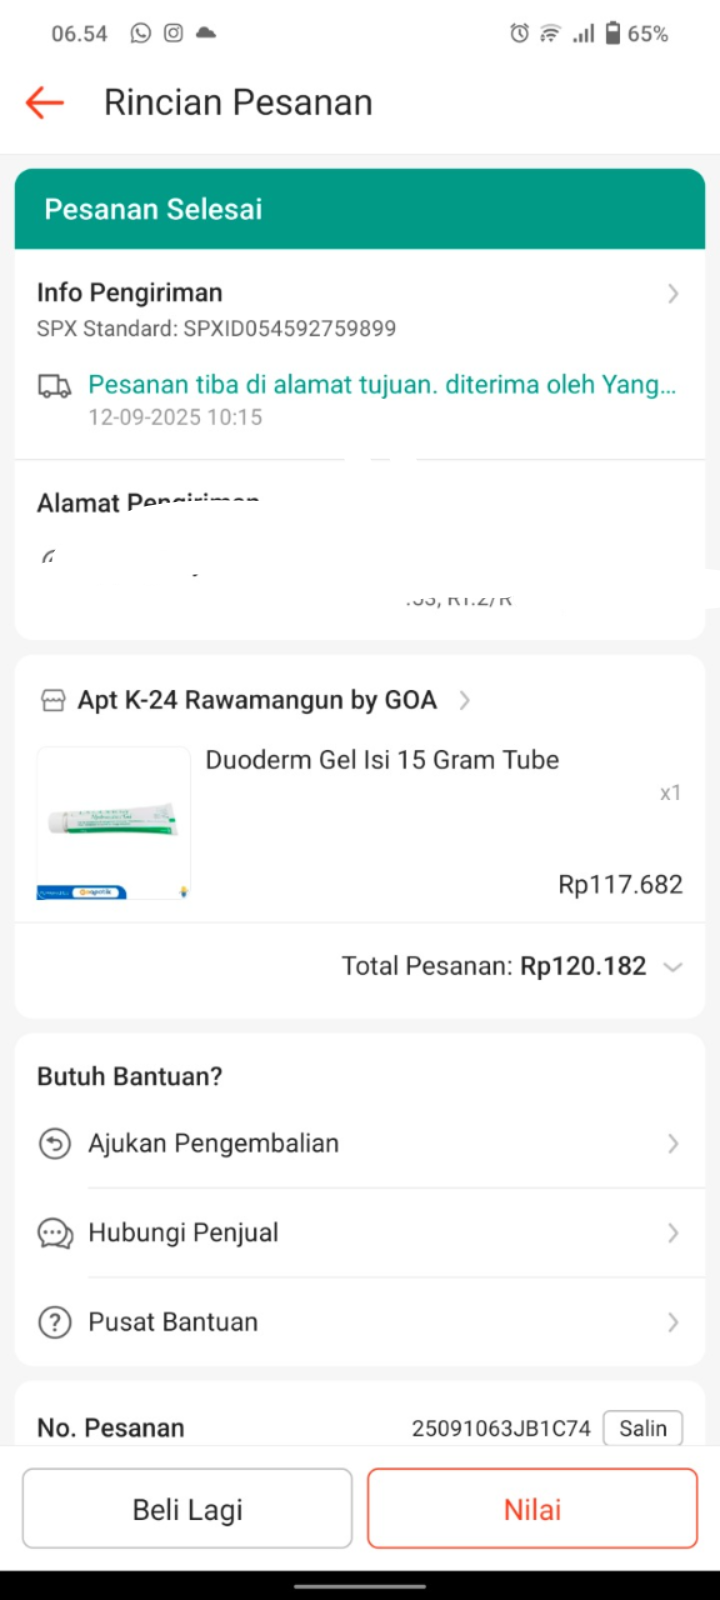
Task: Tap the shop storefront icon
Action: point(53,701)
